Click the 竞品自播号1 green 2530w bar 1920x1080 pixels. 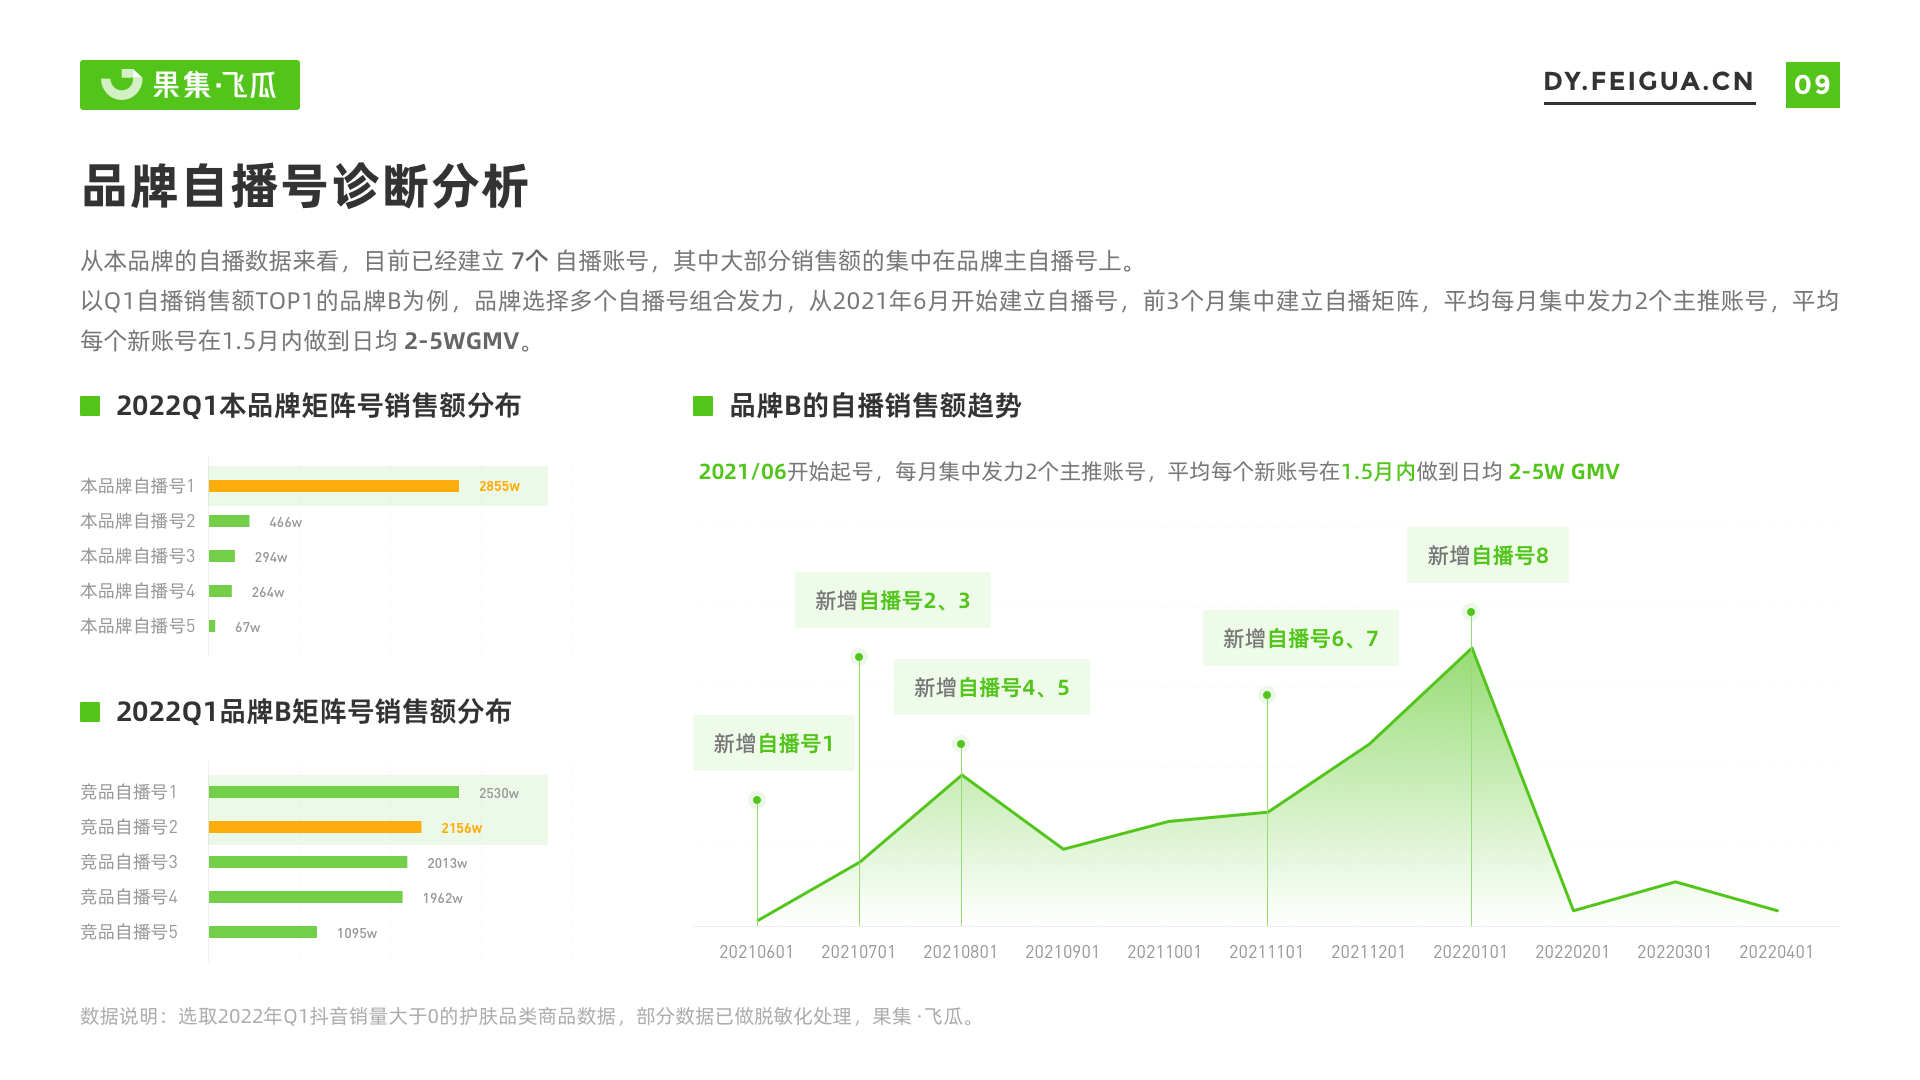click(334, 792)
